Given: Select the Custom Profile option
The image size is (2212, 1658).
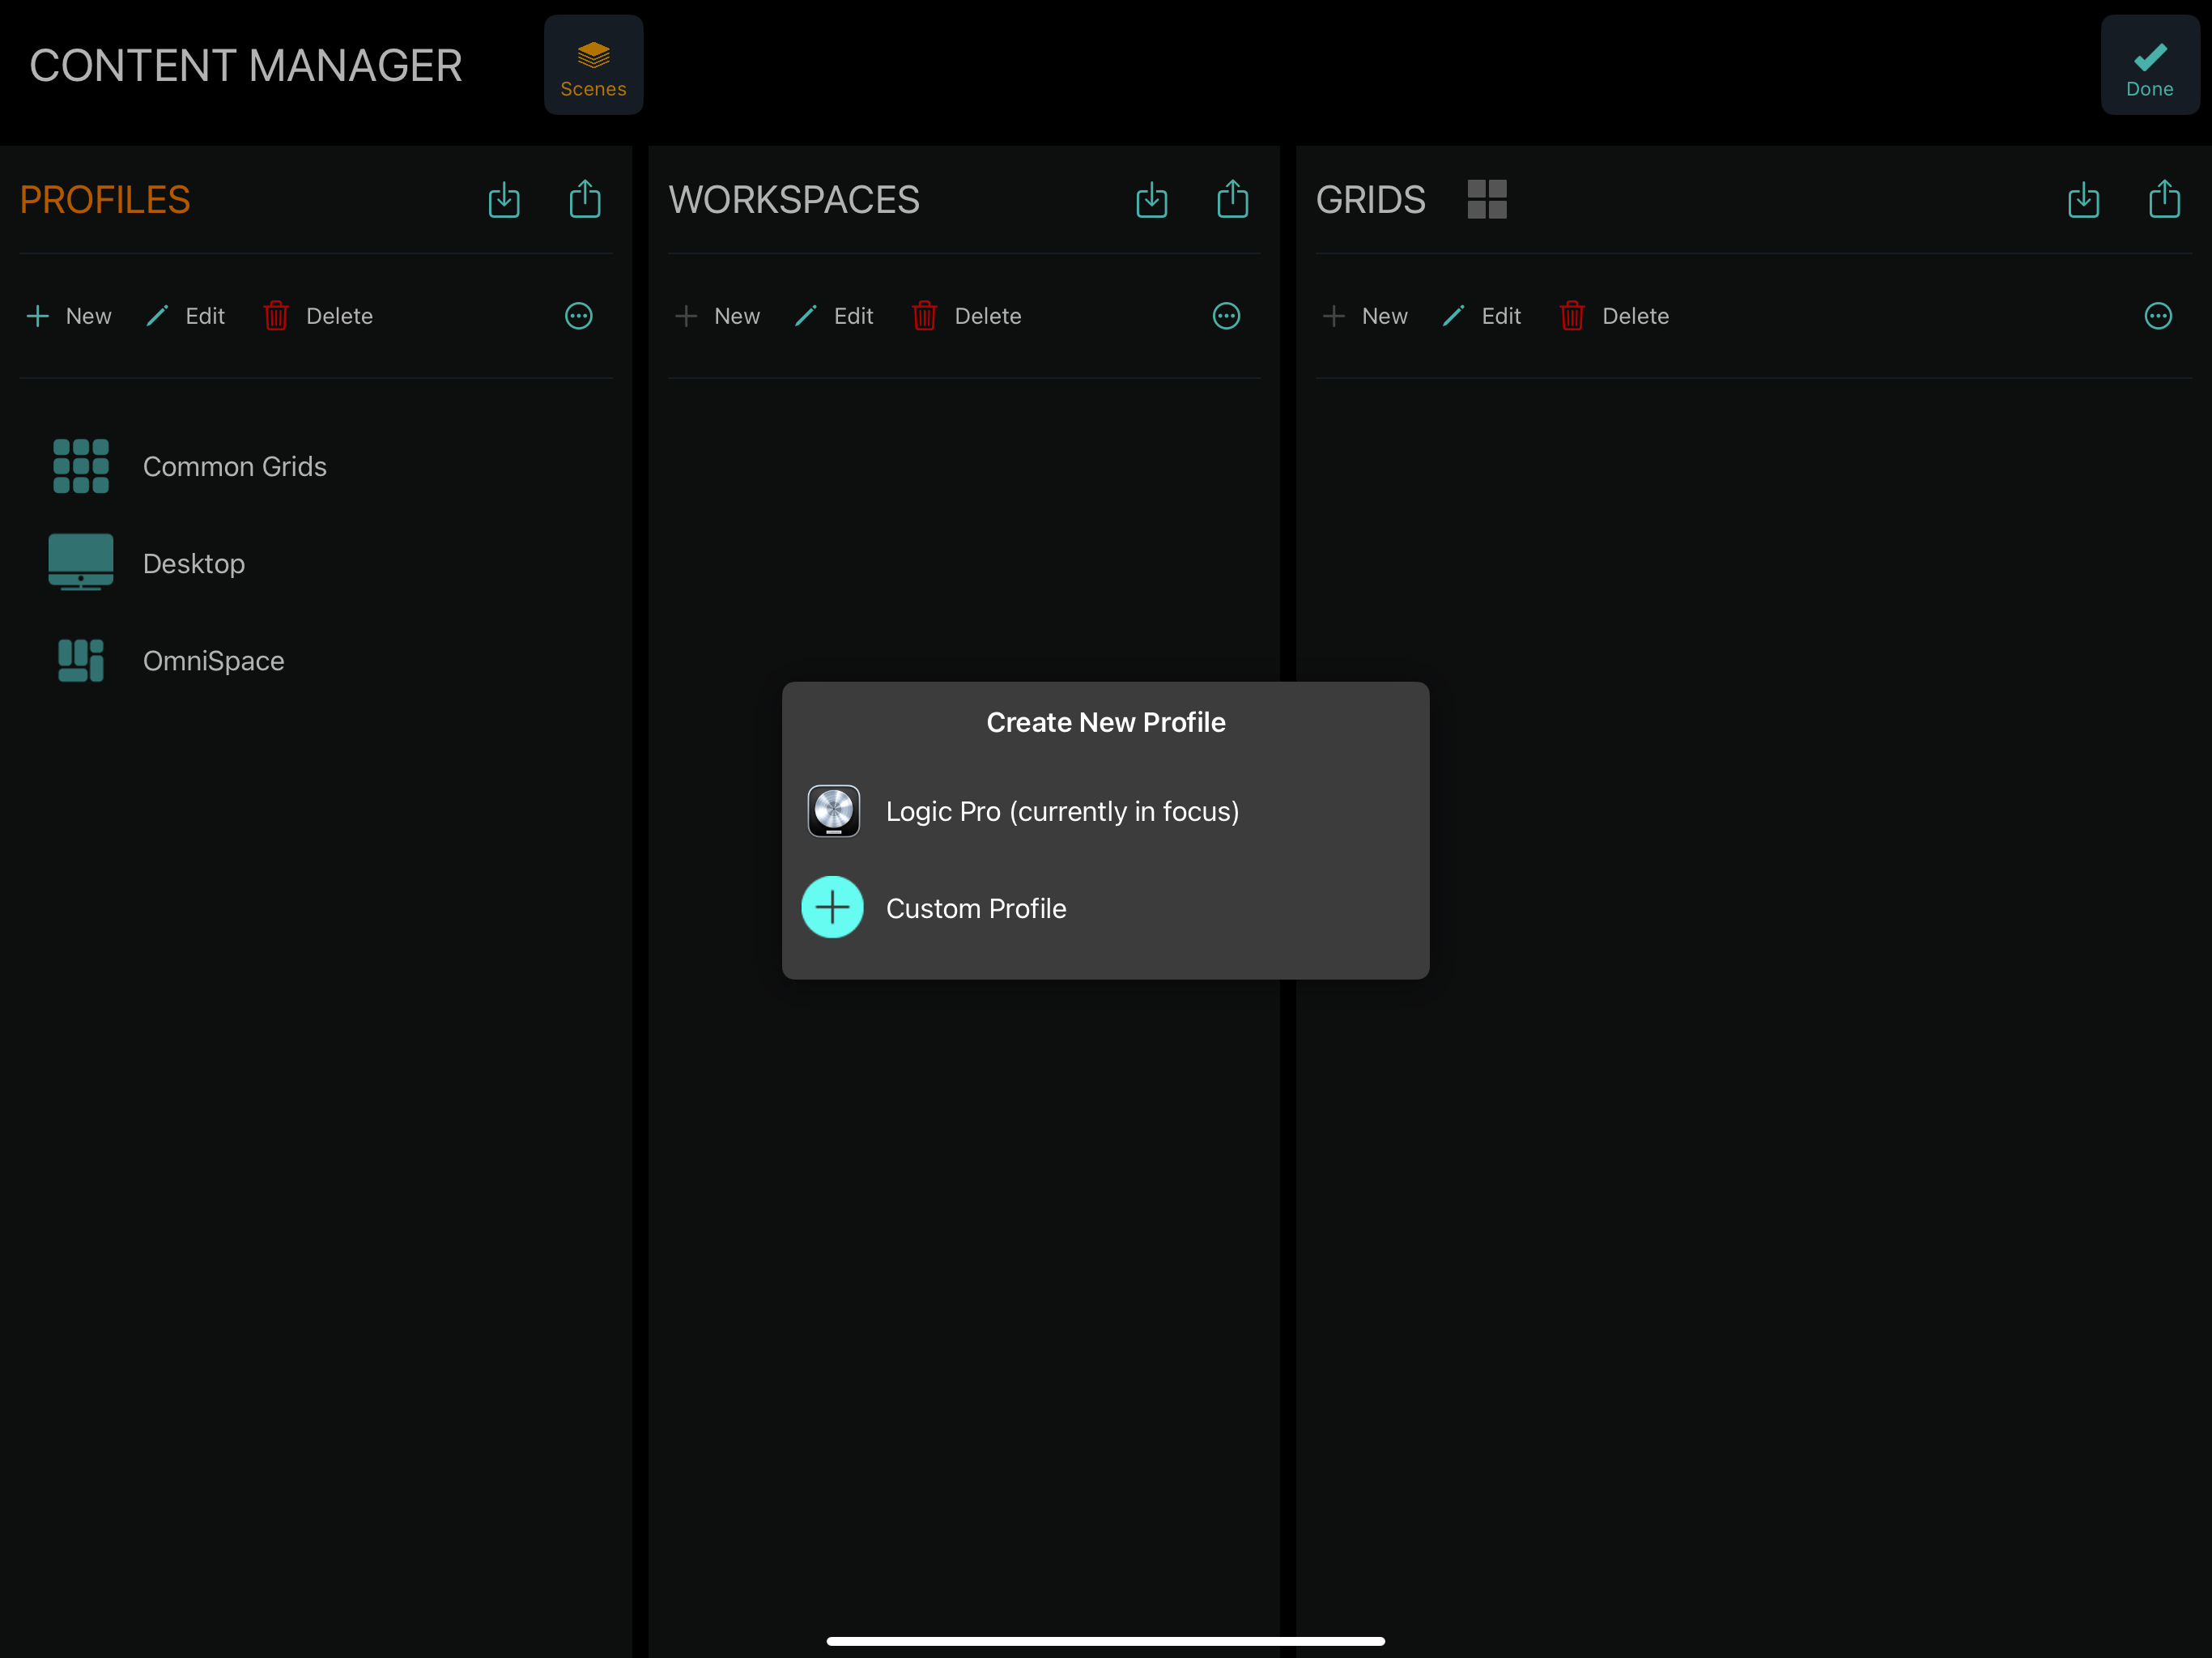Looking at the screenshot, I should coord(975,908).
